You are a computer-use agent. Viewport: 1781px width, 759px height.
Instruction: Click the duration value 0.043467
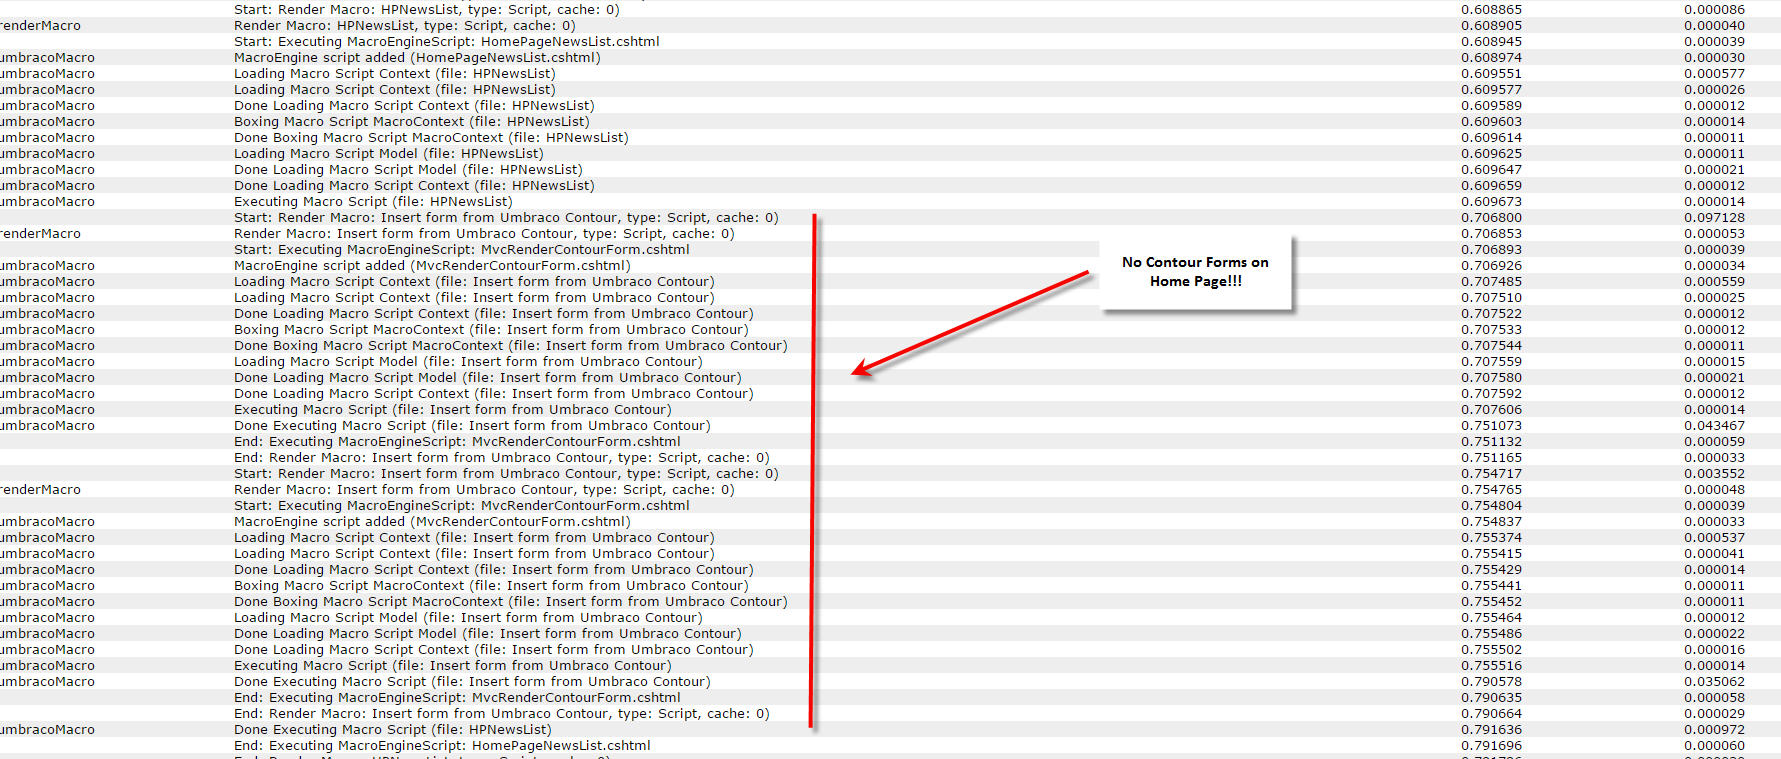tap(1714, 426)
